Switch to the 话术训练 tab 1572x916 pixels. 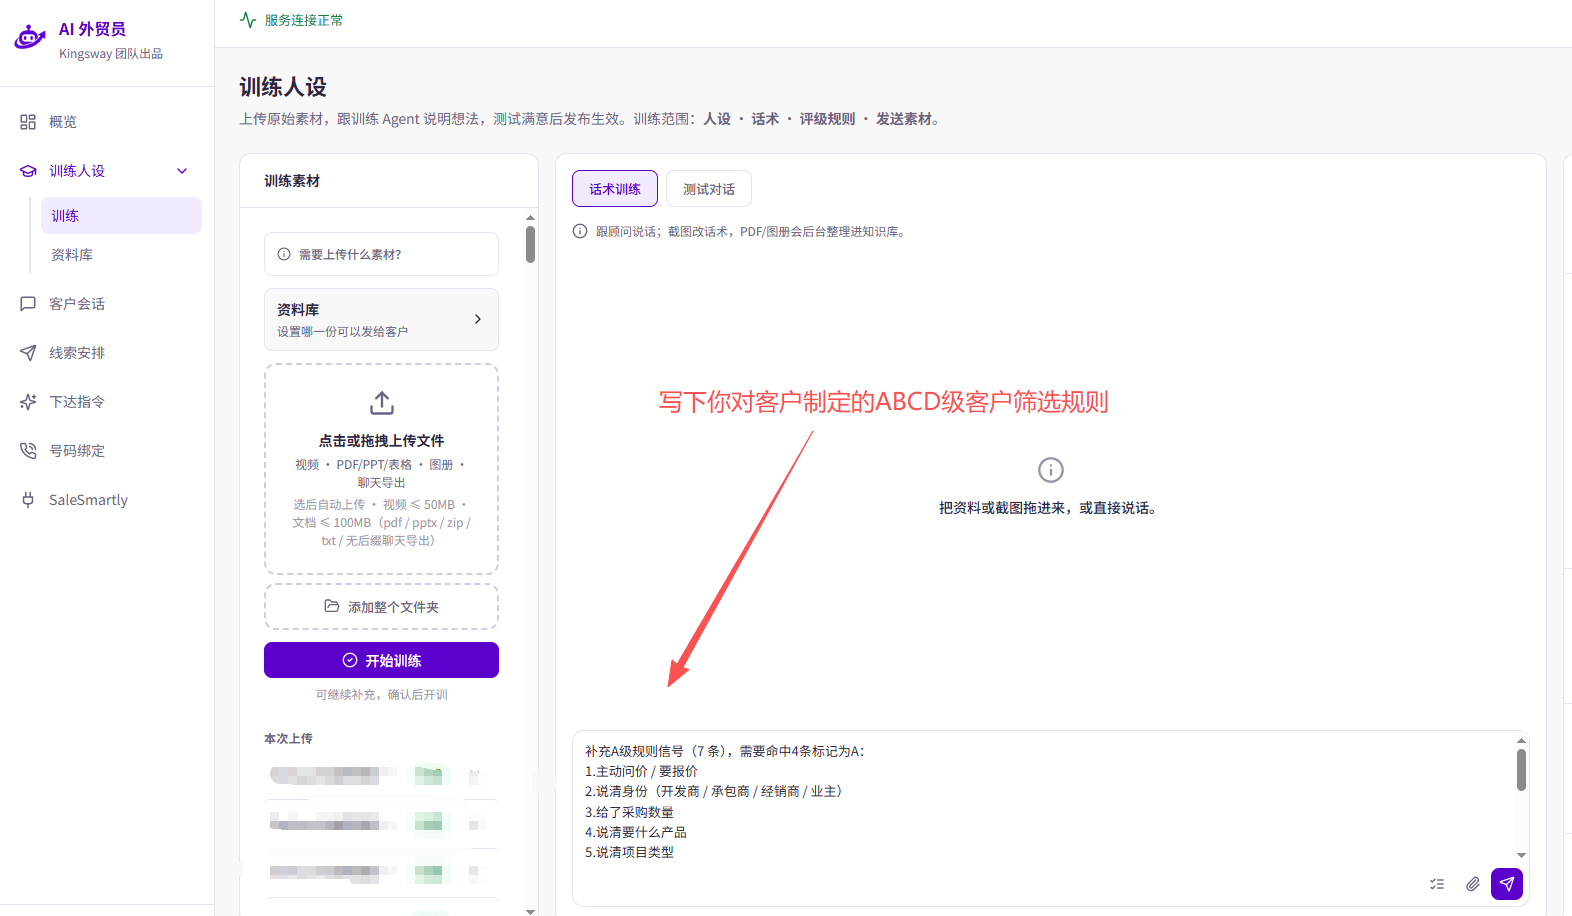[x=615, y=189]
